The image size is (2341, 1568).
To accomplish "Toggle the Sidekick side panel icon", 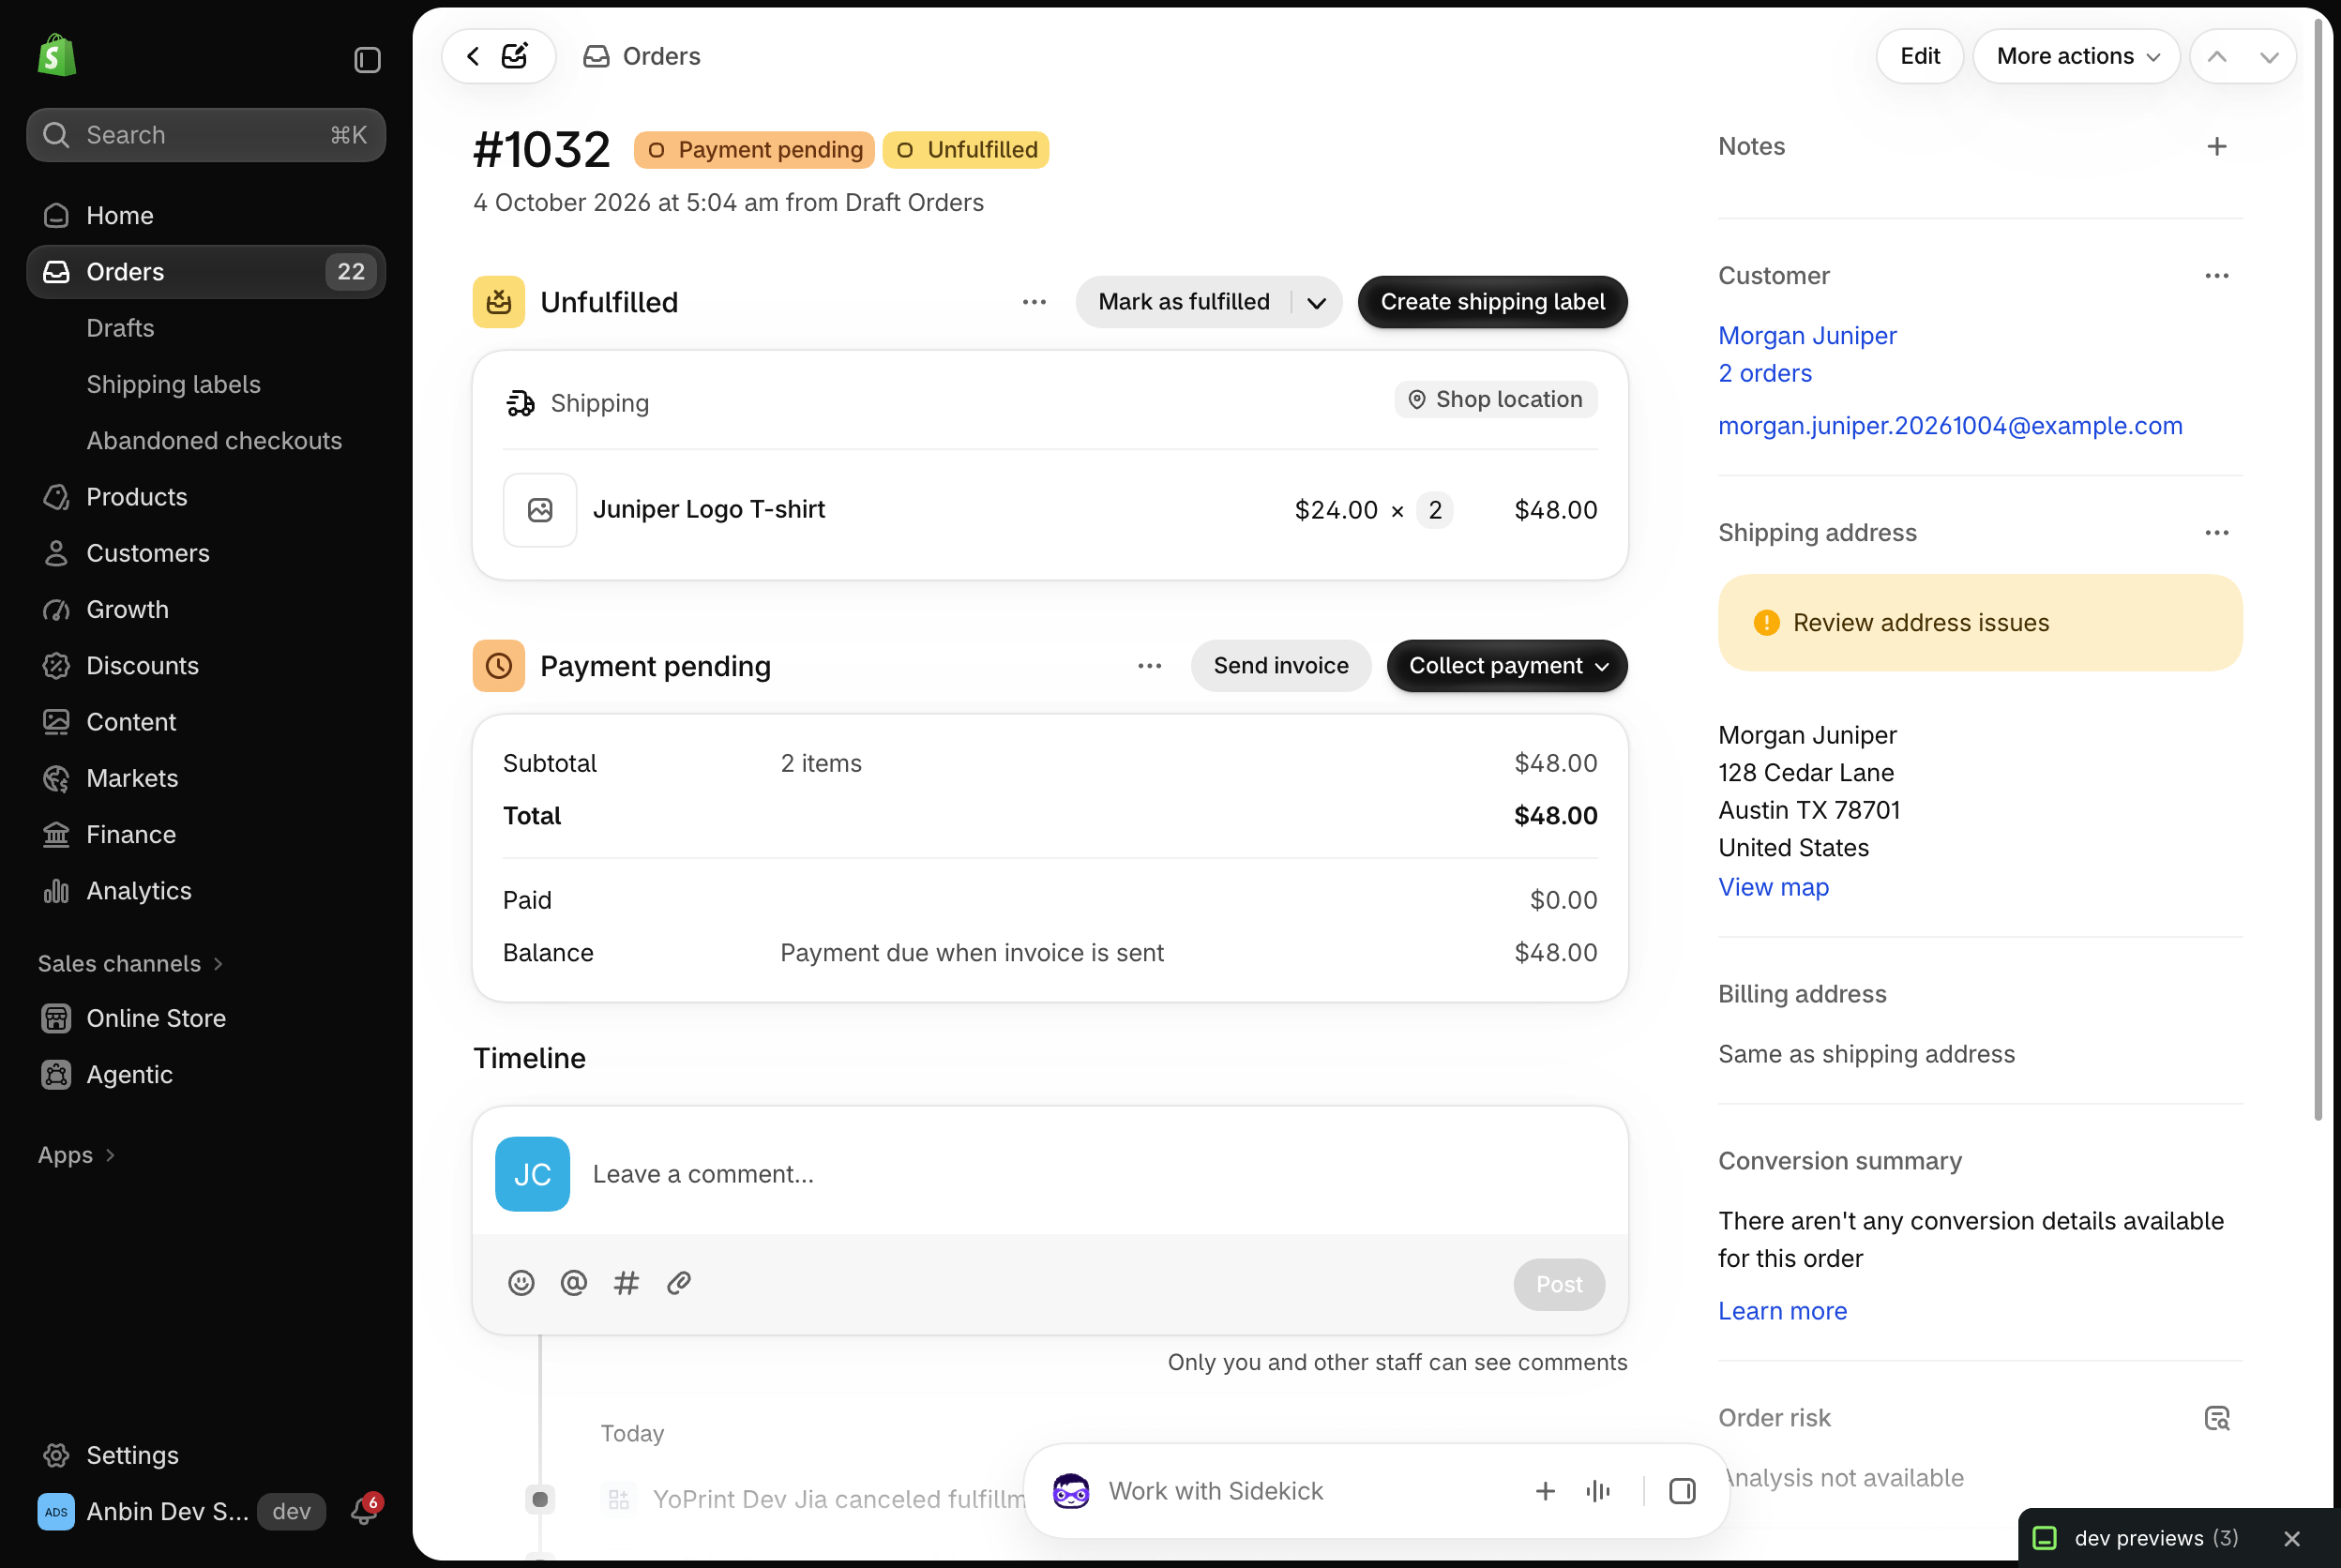I will [1682, 1491].
